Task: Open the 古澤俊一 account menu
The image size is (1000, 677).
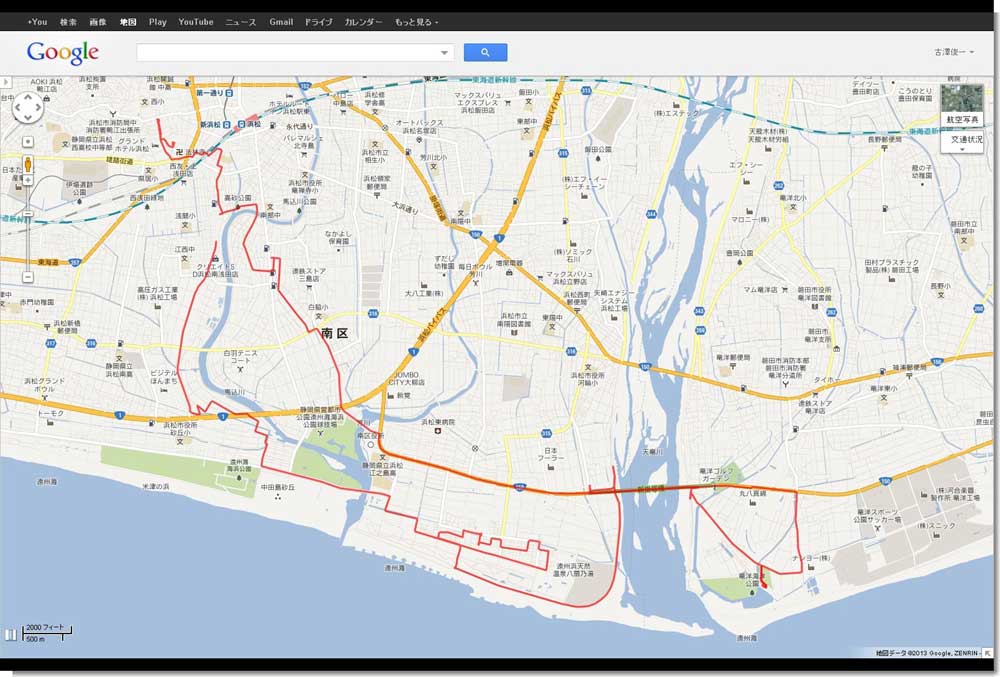Action: (953, 52)
